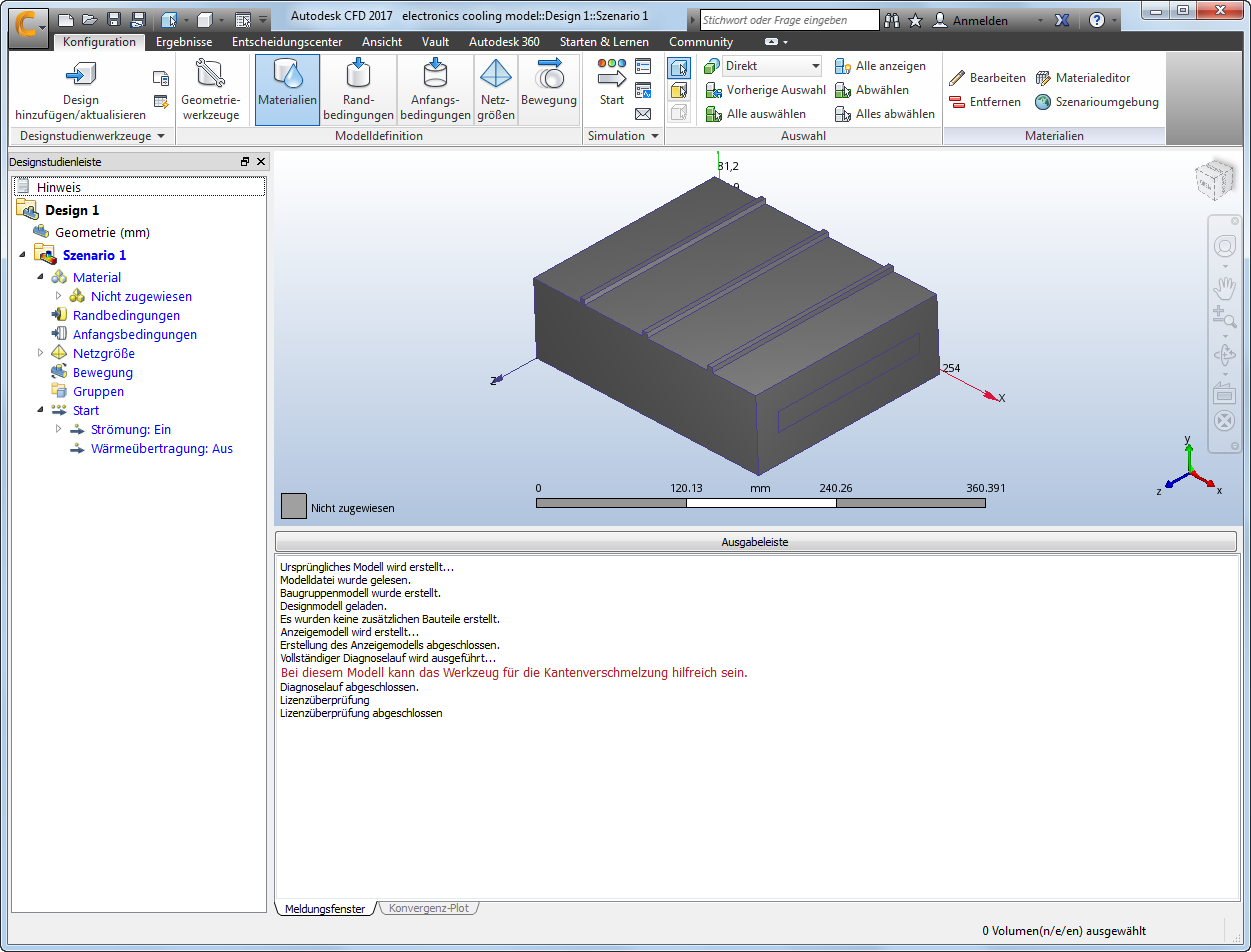The width and height of the screenshot is (1251, 952).
Task: Click the New file icon in quick access toolbar
Action: (66, 19)
